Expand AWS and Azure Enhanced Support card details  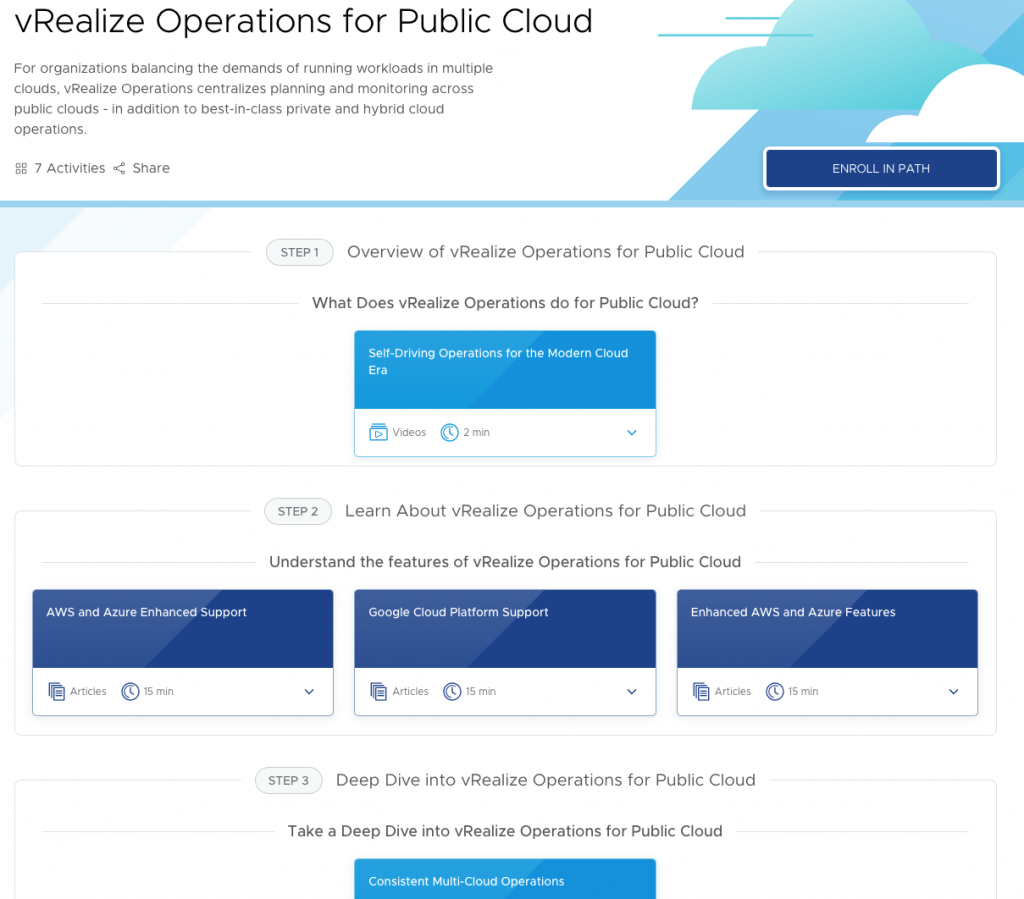pos(309,692)
